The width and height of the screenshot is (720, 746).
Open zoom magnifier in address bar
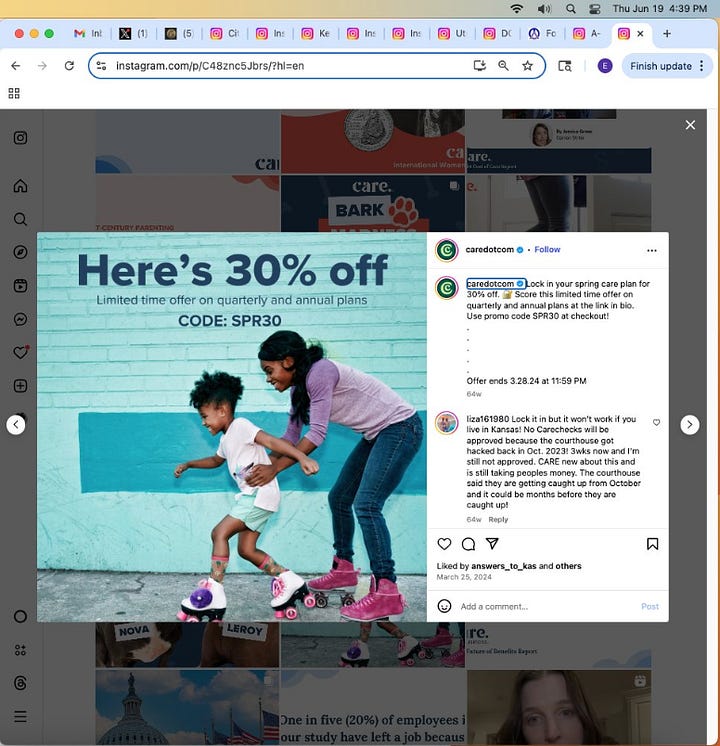(503, 66)
